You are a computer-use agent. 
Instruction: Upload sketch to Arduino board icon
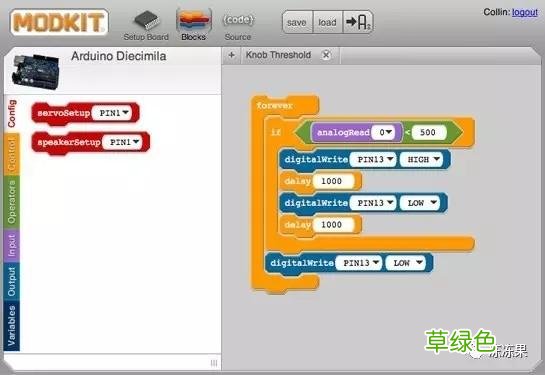coord(358,23)
